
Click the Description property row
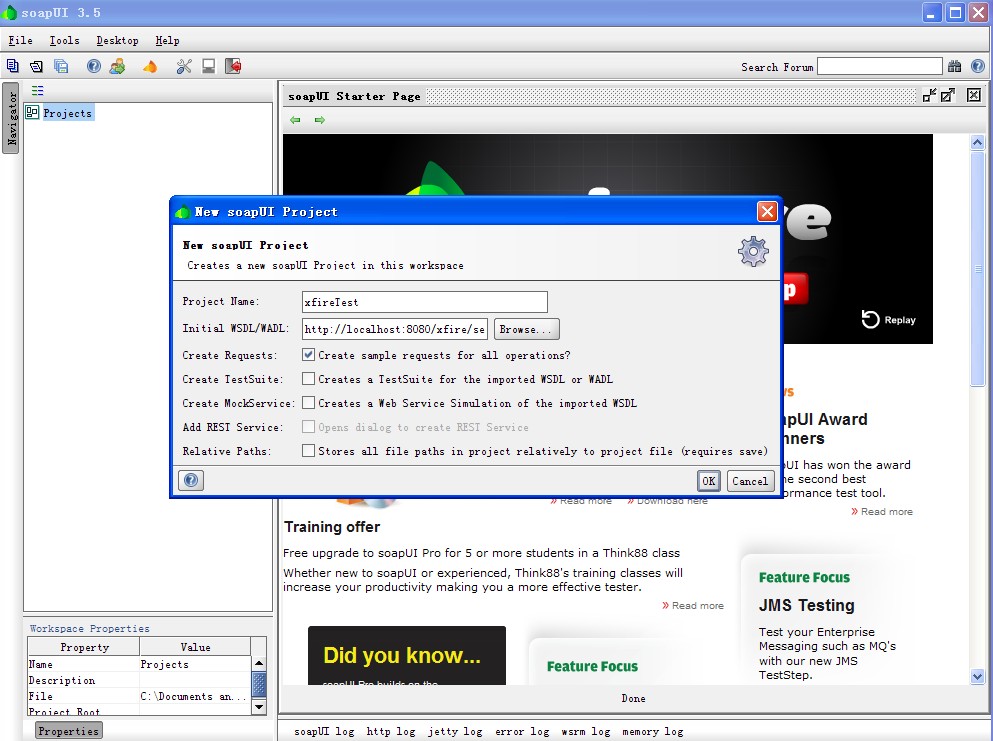[x=139, y=680]
